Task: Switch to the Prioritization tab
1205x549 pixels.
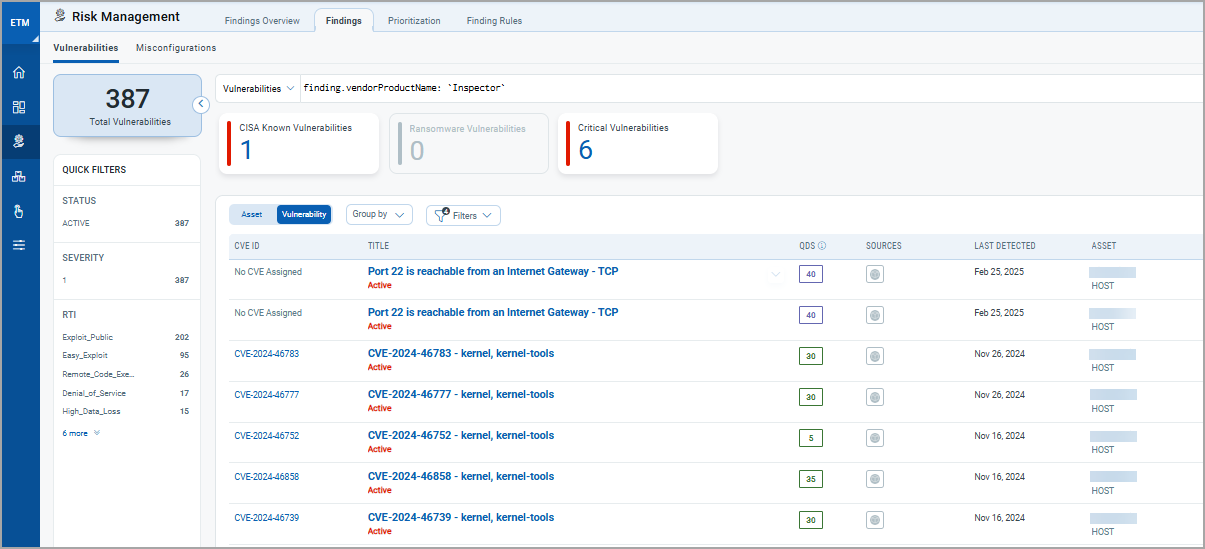Action: 414,21
